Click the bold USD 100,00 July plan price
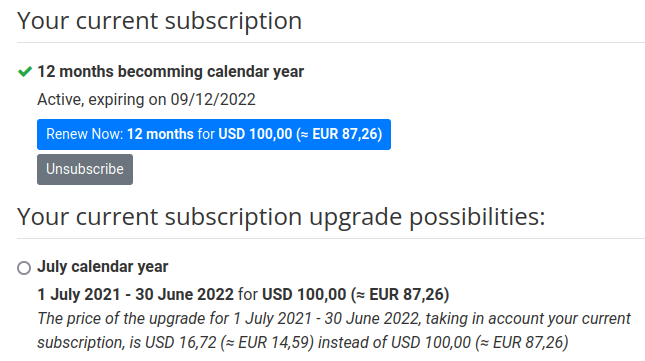Viewport: 645px width, 361px height. click(x=304, y=294)
